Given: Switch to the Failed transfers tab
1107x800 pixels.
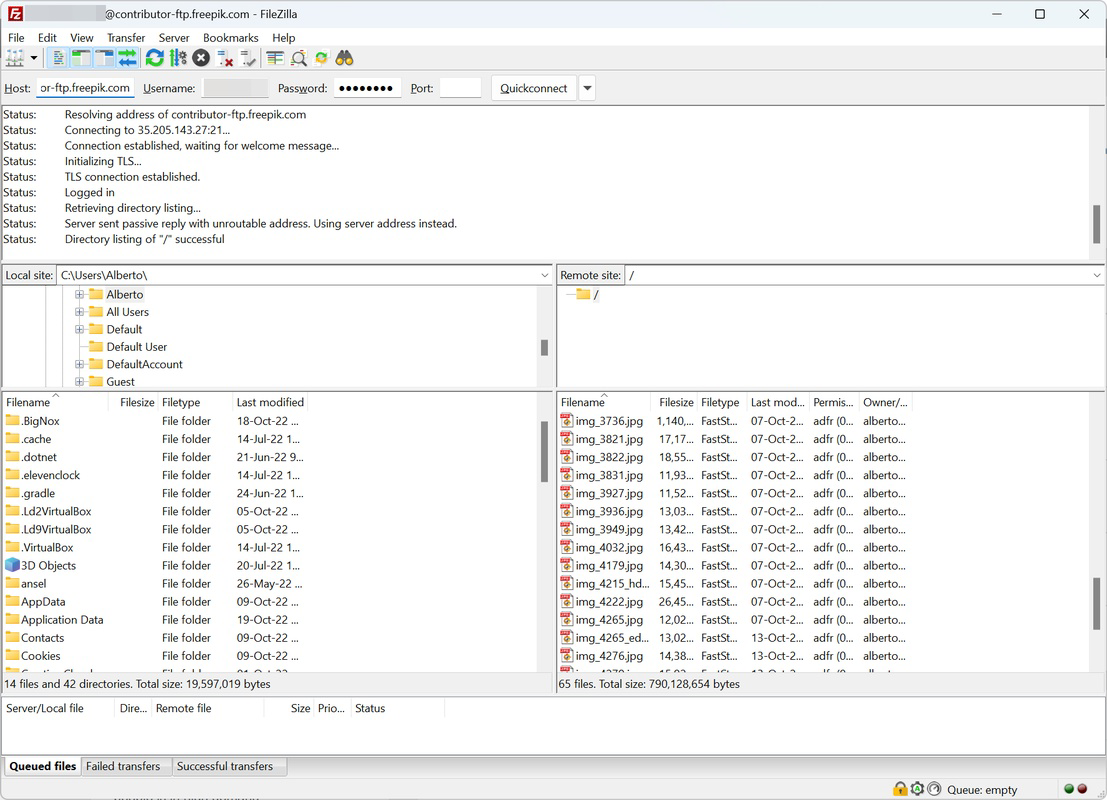Looking at the screenshot, I should pos(125,766).
